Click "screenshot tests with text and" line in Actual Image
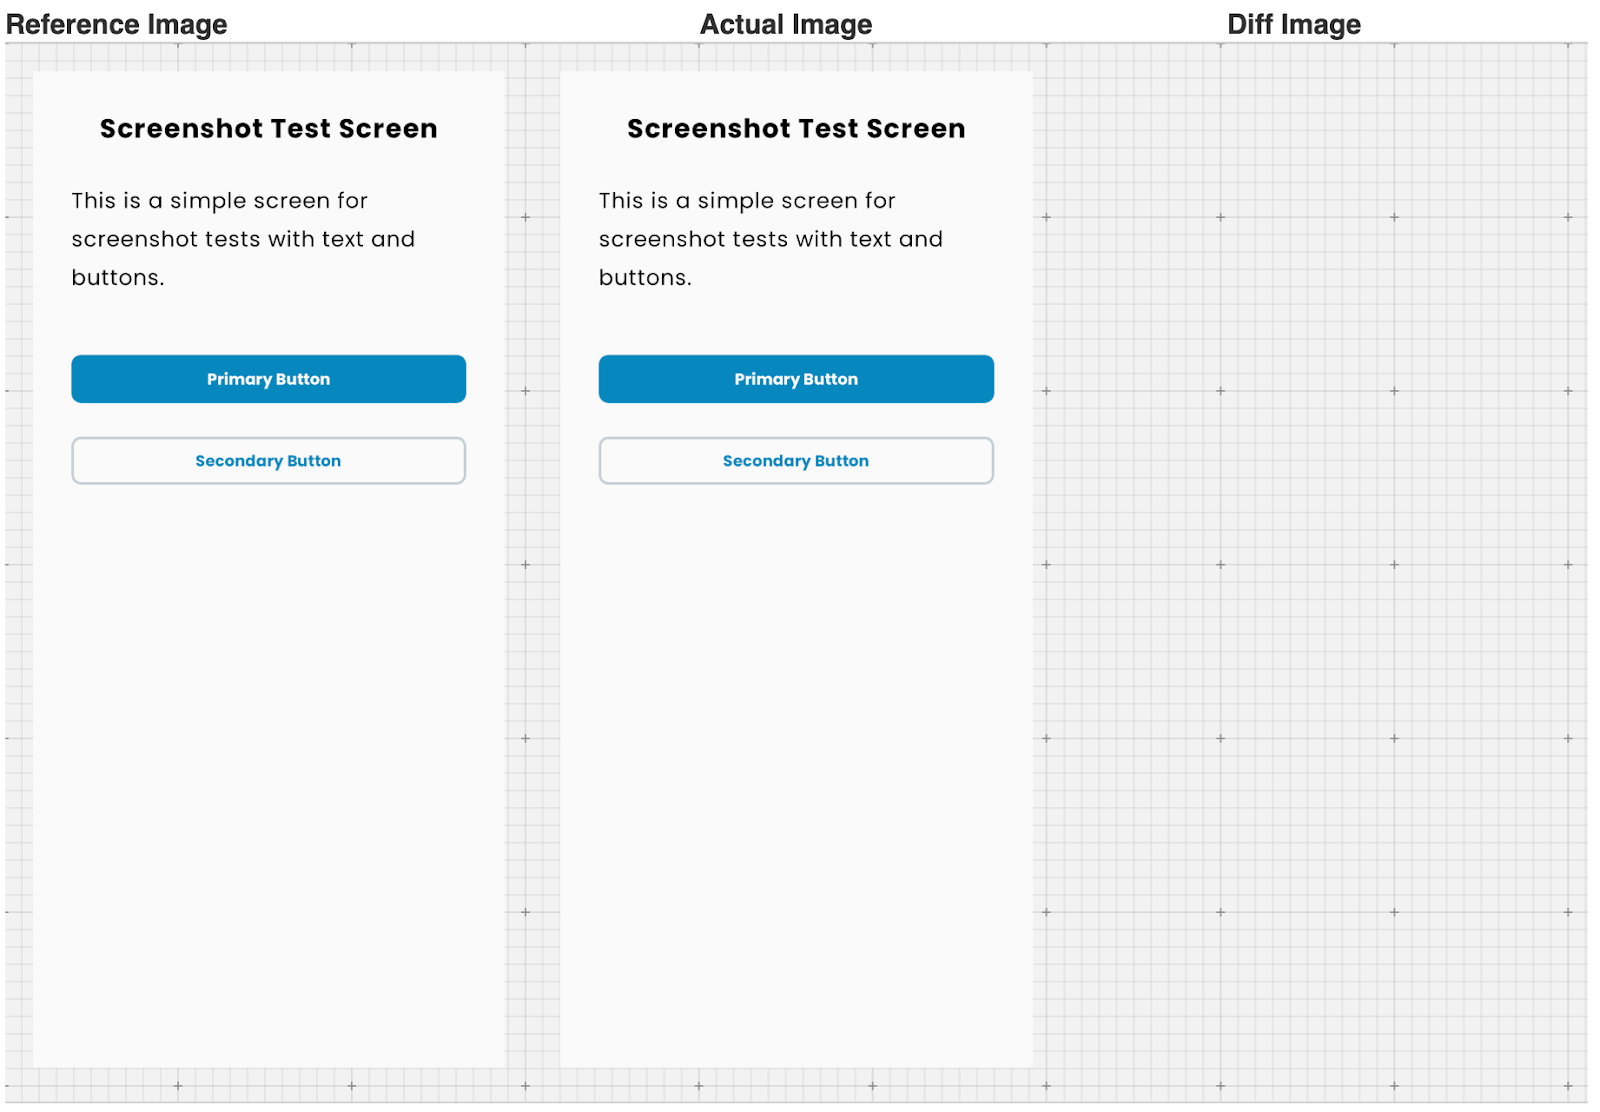The image size is (1600, 1112). [x=771, y=240]
